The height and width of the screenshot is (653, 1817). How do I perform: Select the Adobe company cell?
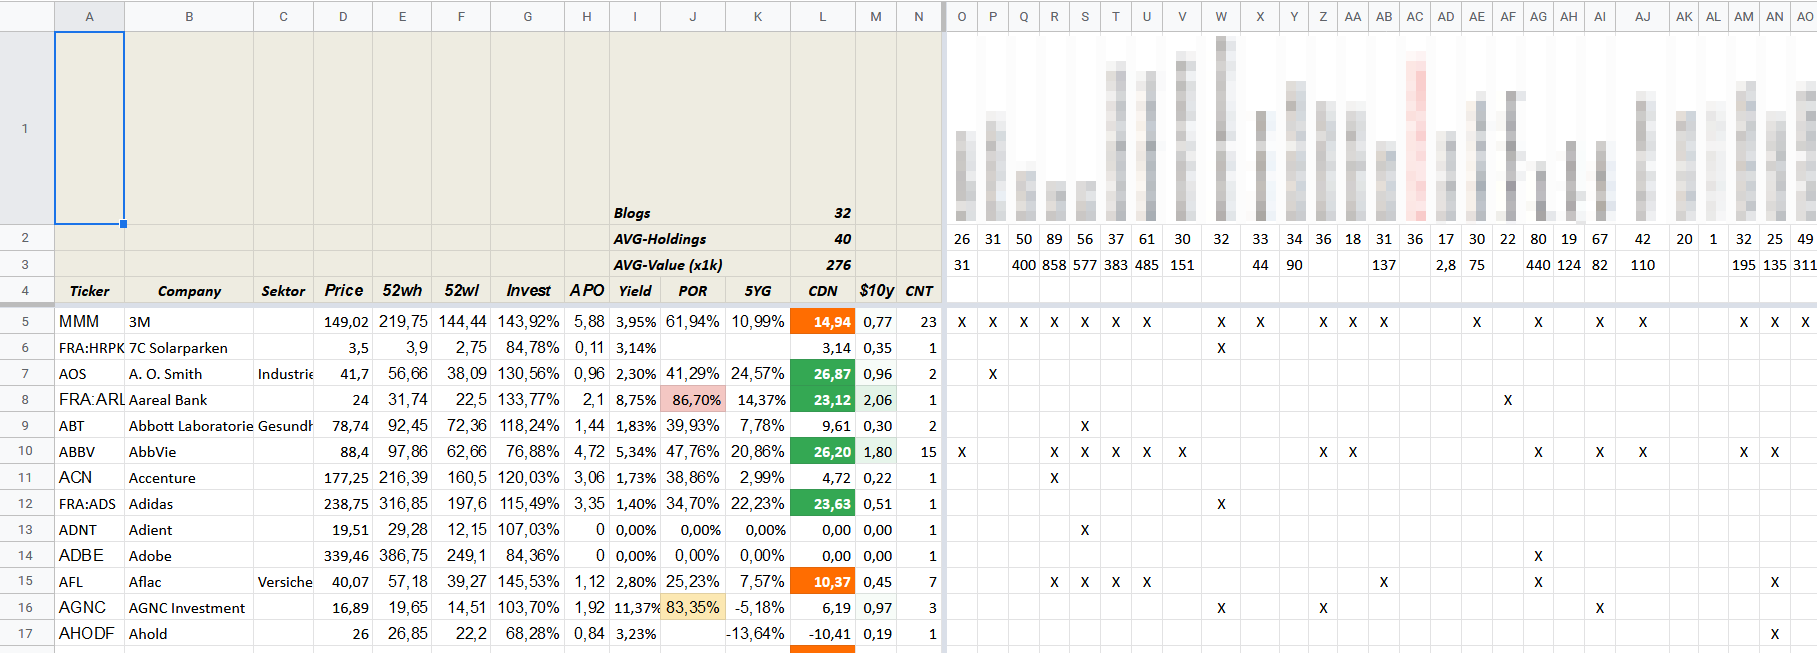189,556
